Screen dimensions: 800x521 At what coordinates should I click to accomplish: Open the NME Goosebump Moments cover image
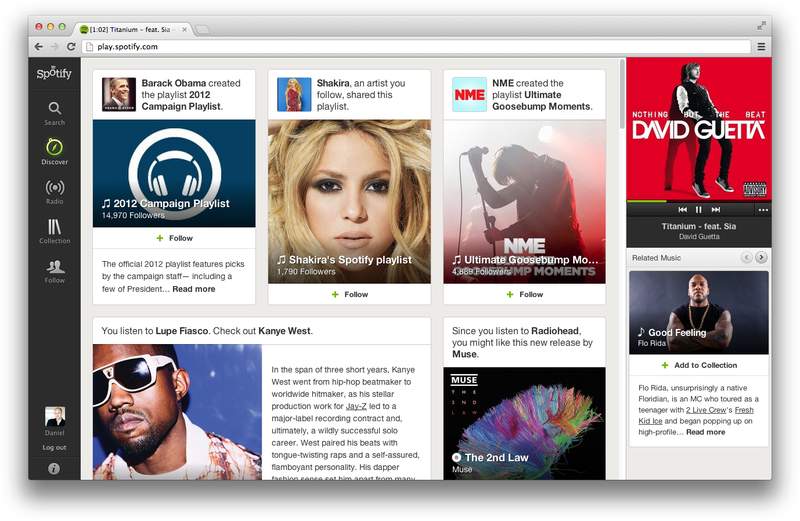524,202
